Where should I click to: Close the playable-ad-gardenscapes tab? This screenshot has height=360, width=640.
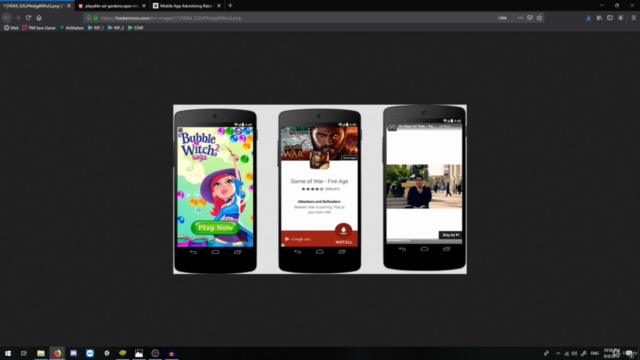[x=144, y=6]
